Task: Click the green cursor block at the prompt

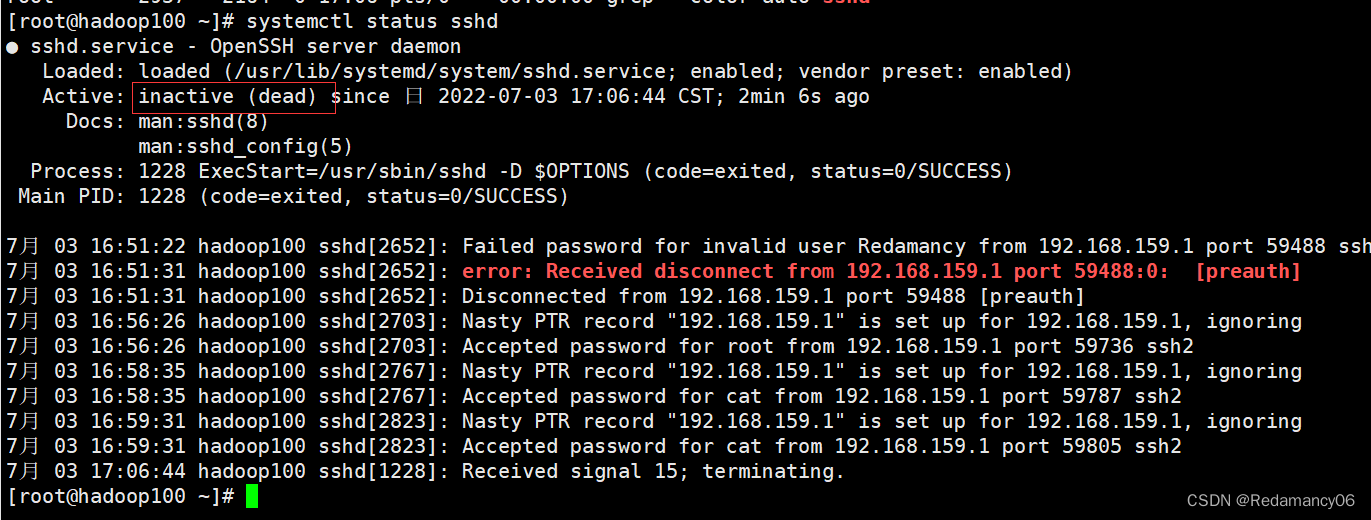Action: 252,496
